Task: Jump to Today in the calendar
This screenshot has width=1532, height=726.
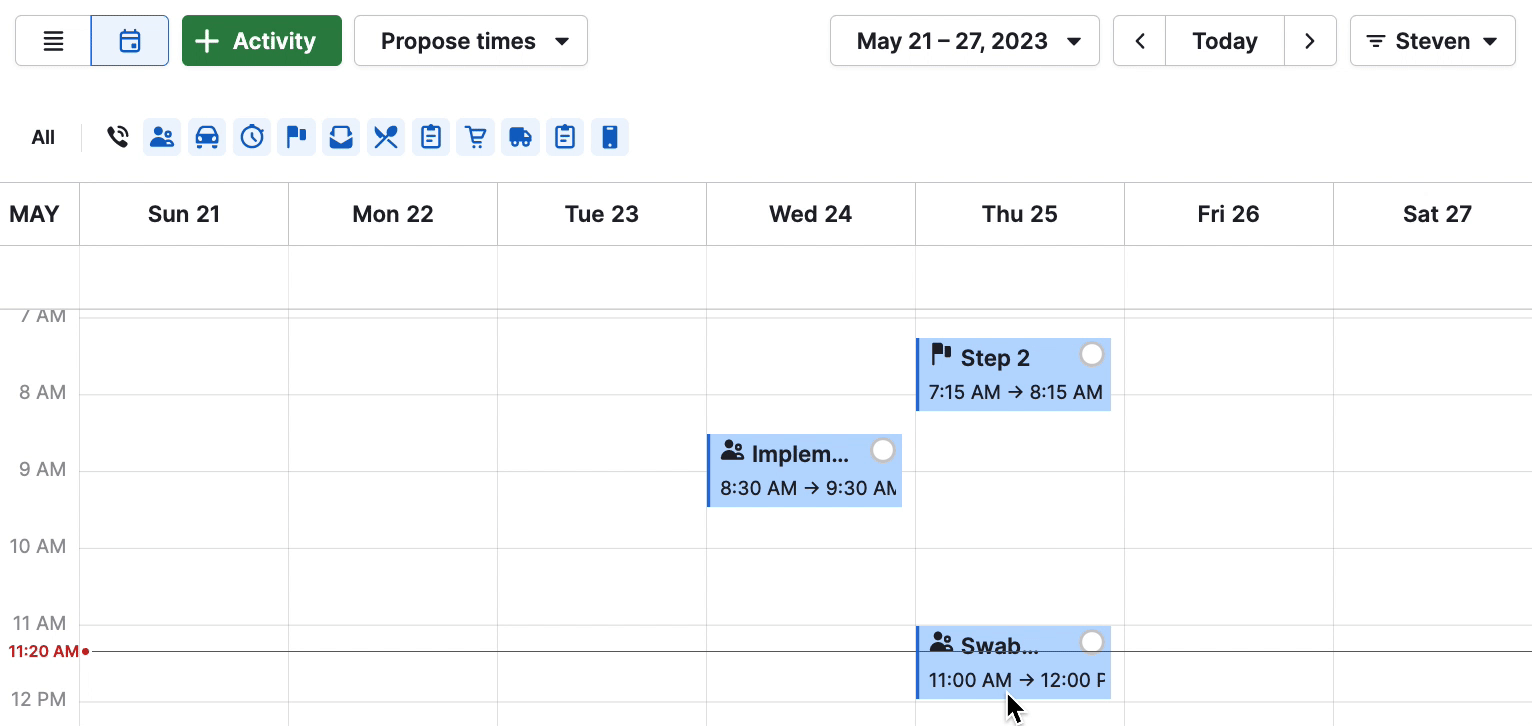Action: (x=1225, y=41)
